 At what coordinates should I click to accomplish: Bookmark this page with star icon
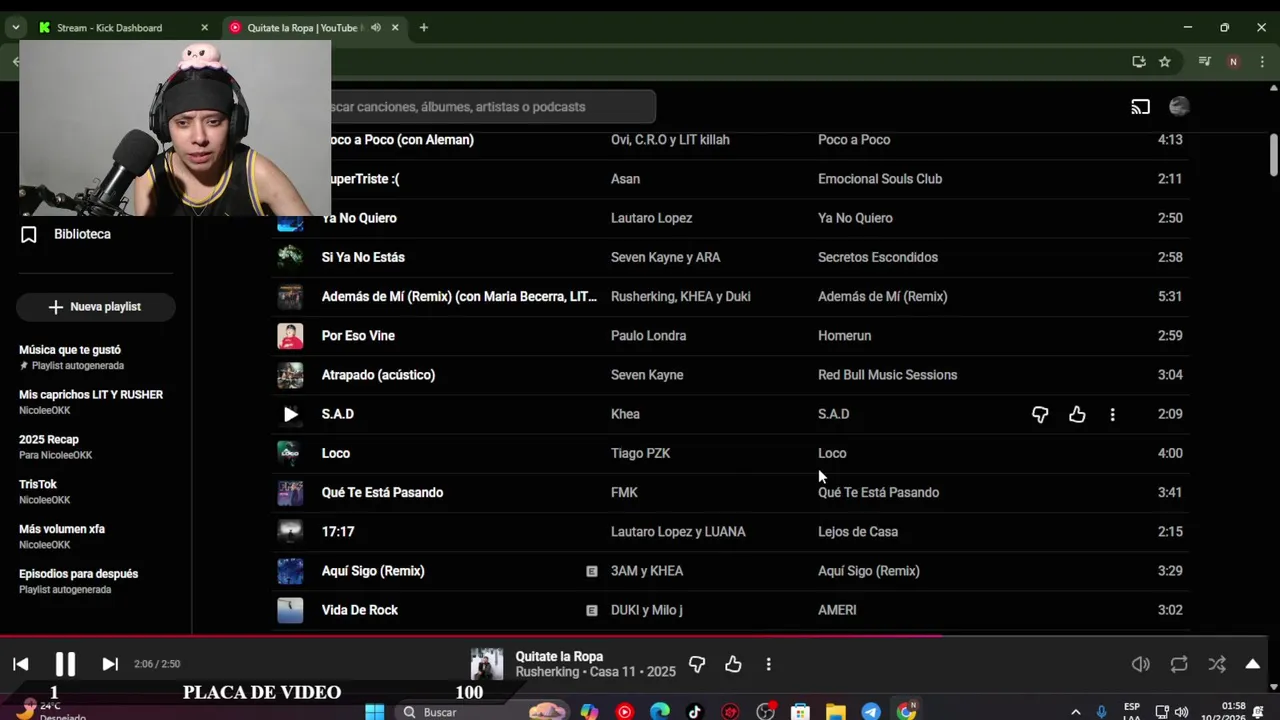point(1164,62)
